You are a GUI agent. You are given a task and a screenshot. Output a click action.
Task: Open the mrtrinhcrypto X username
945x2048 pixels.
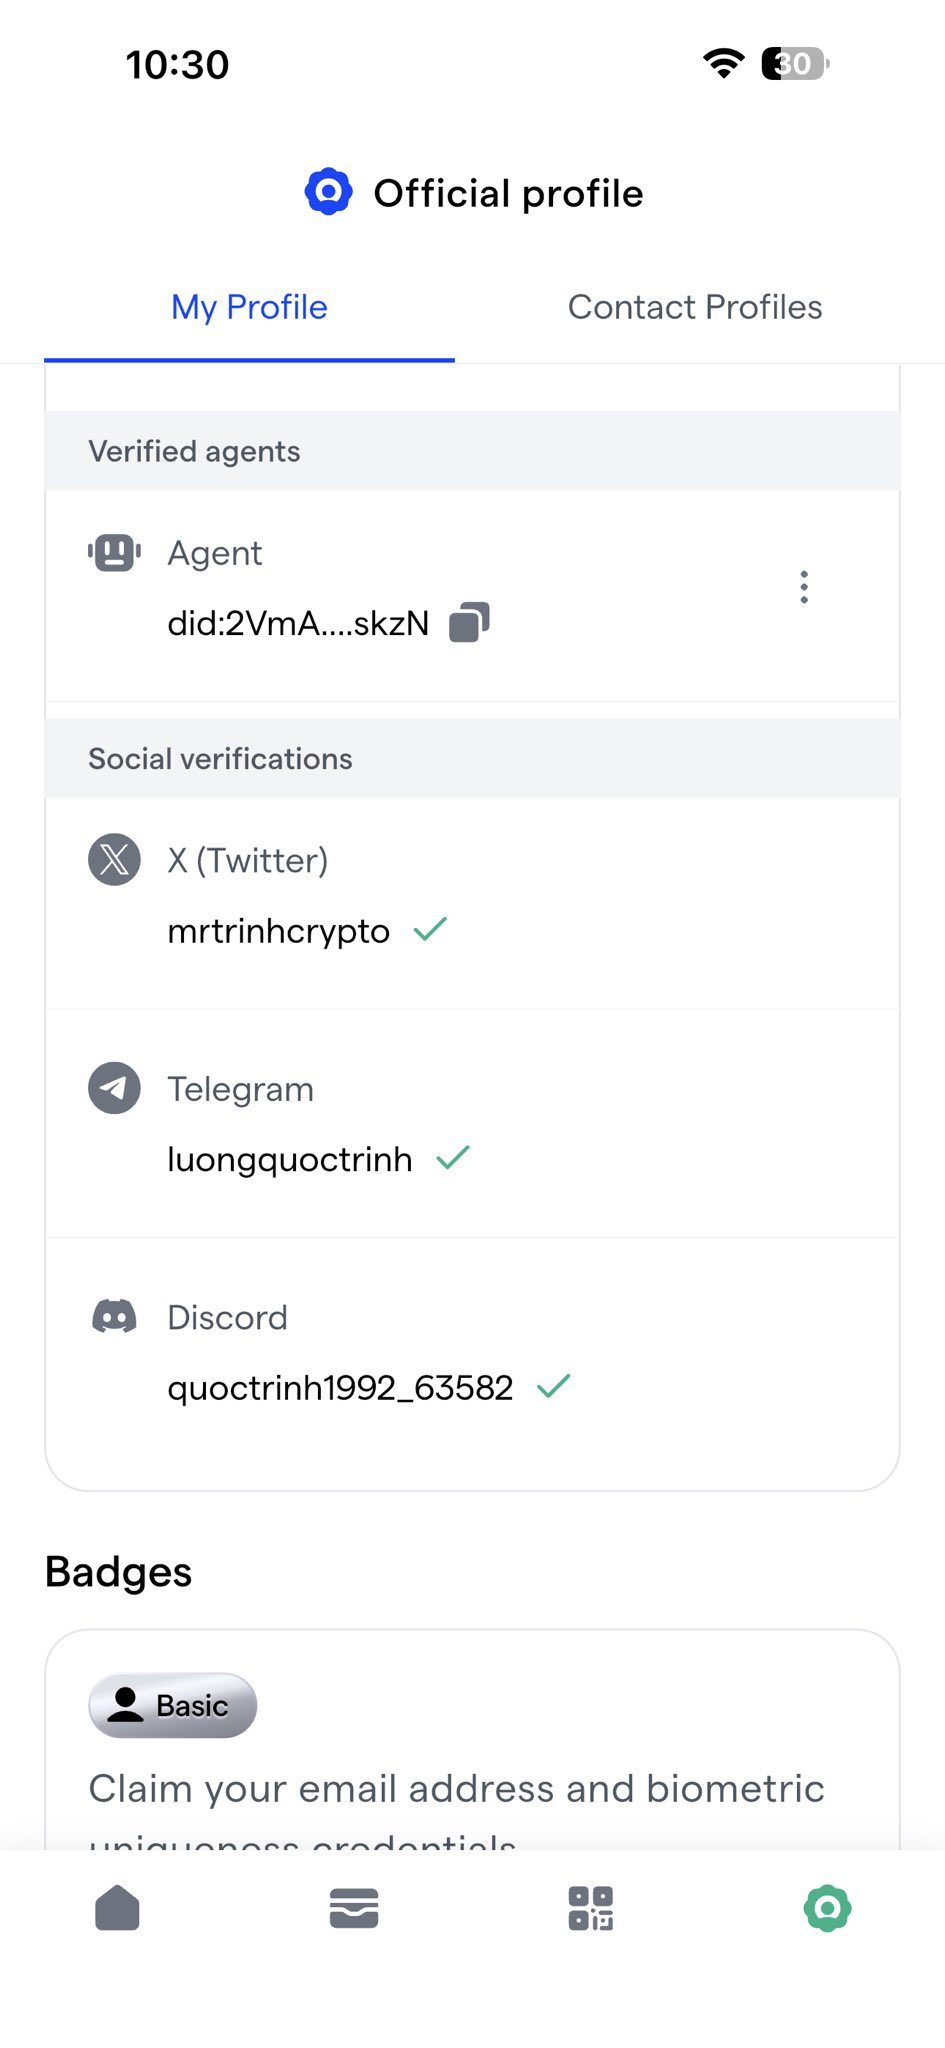(278, 931)
